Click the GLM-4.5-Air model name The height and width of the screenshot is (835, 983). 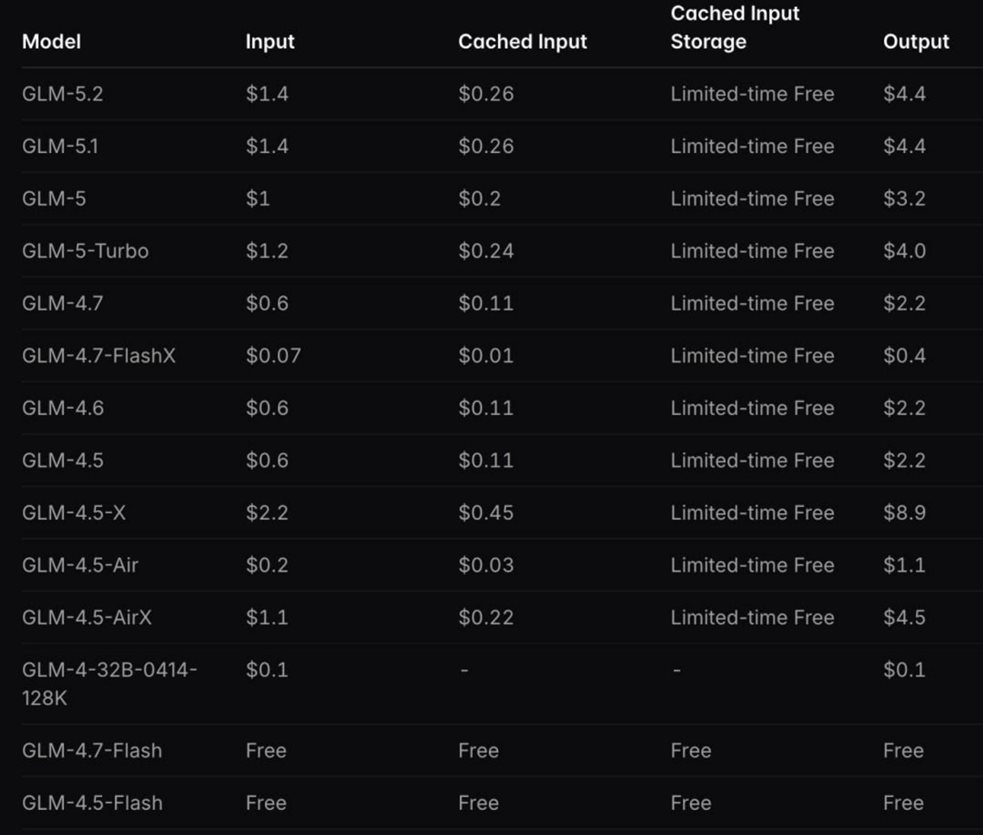(80, 565)
